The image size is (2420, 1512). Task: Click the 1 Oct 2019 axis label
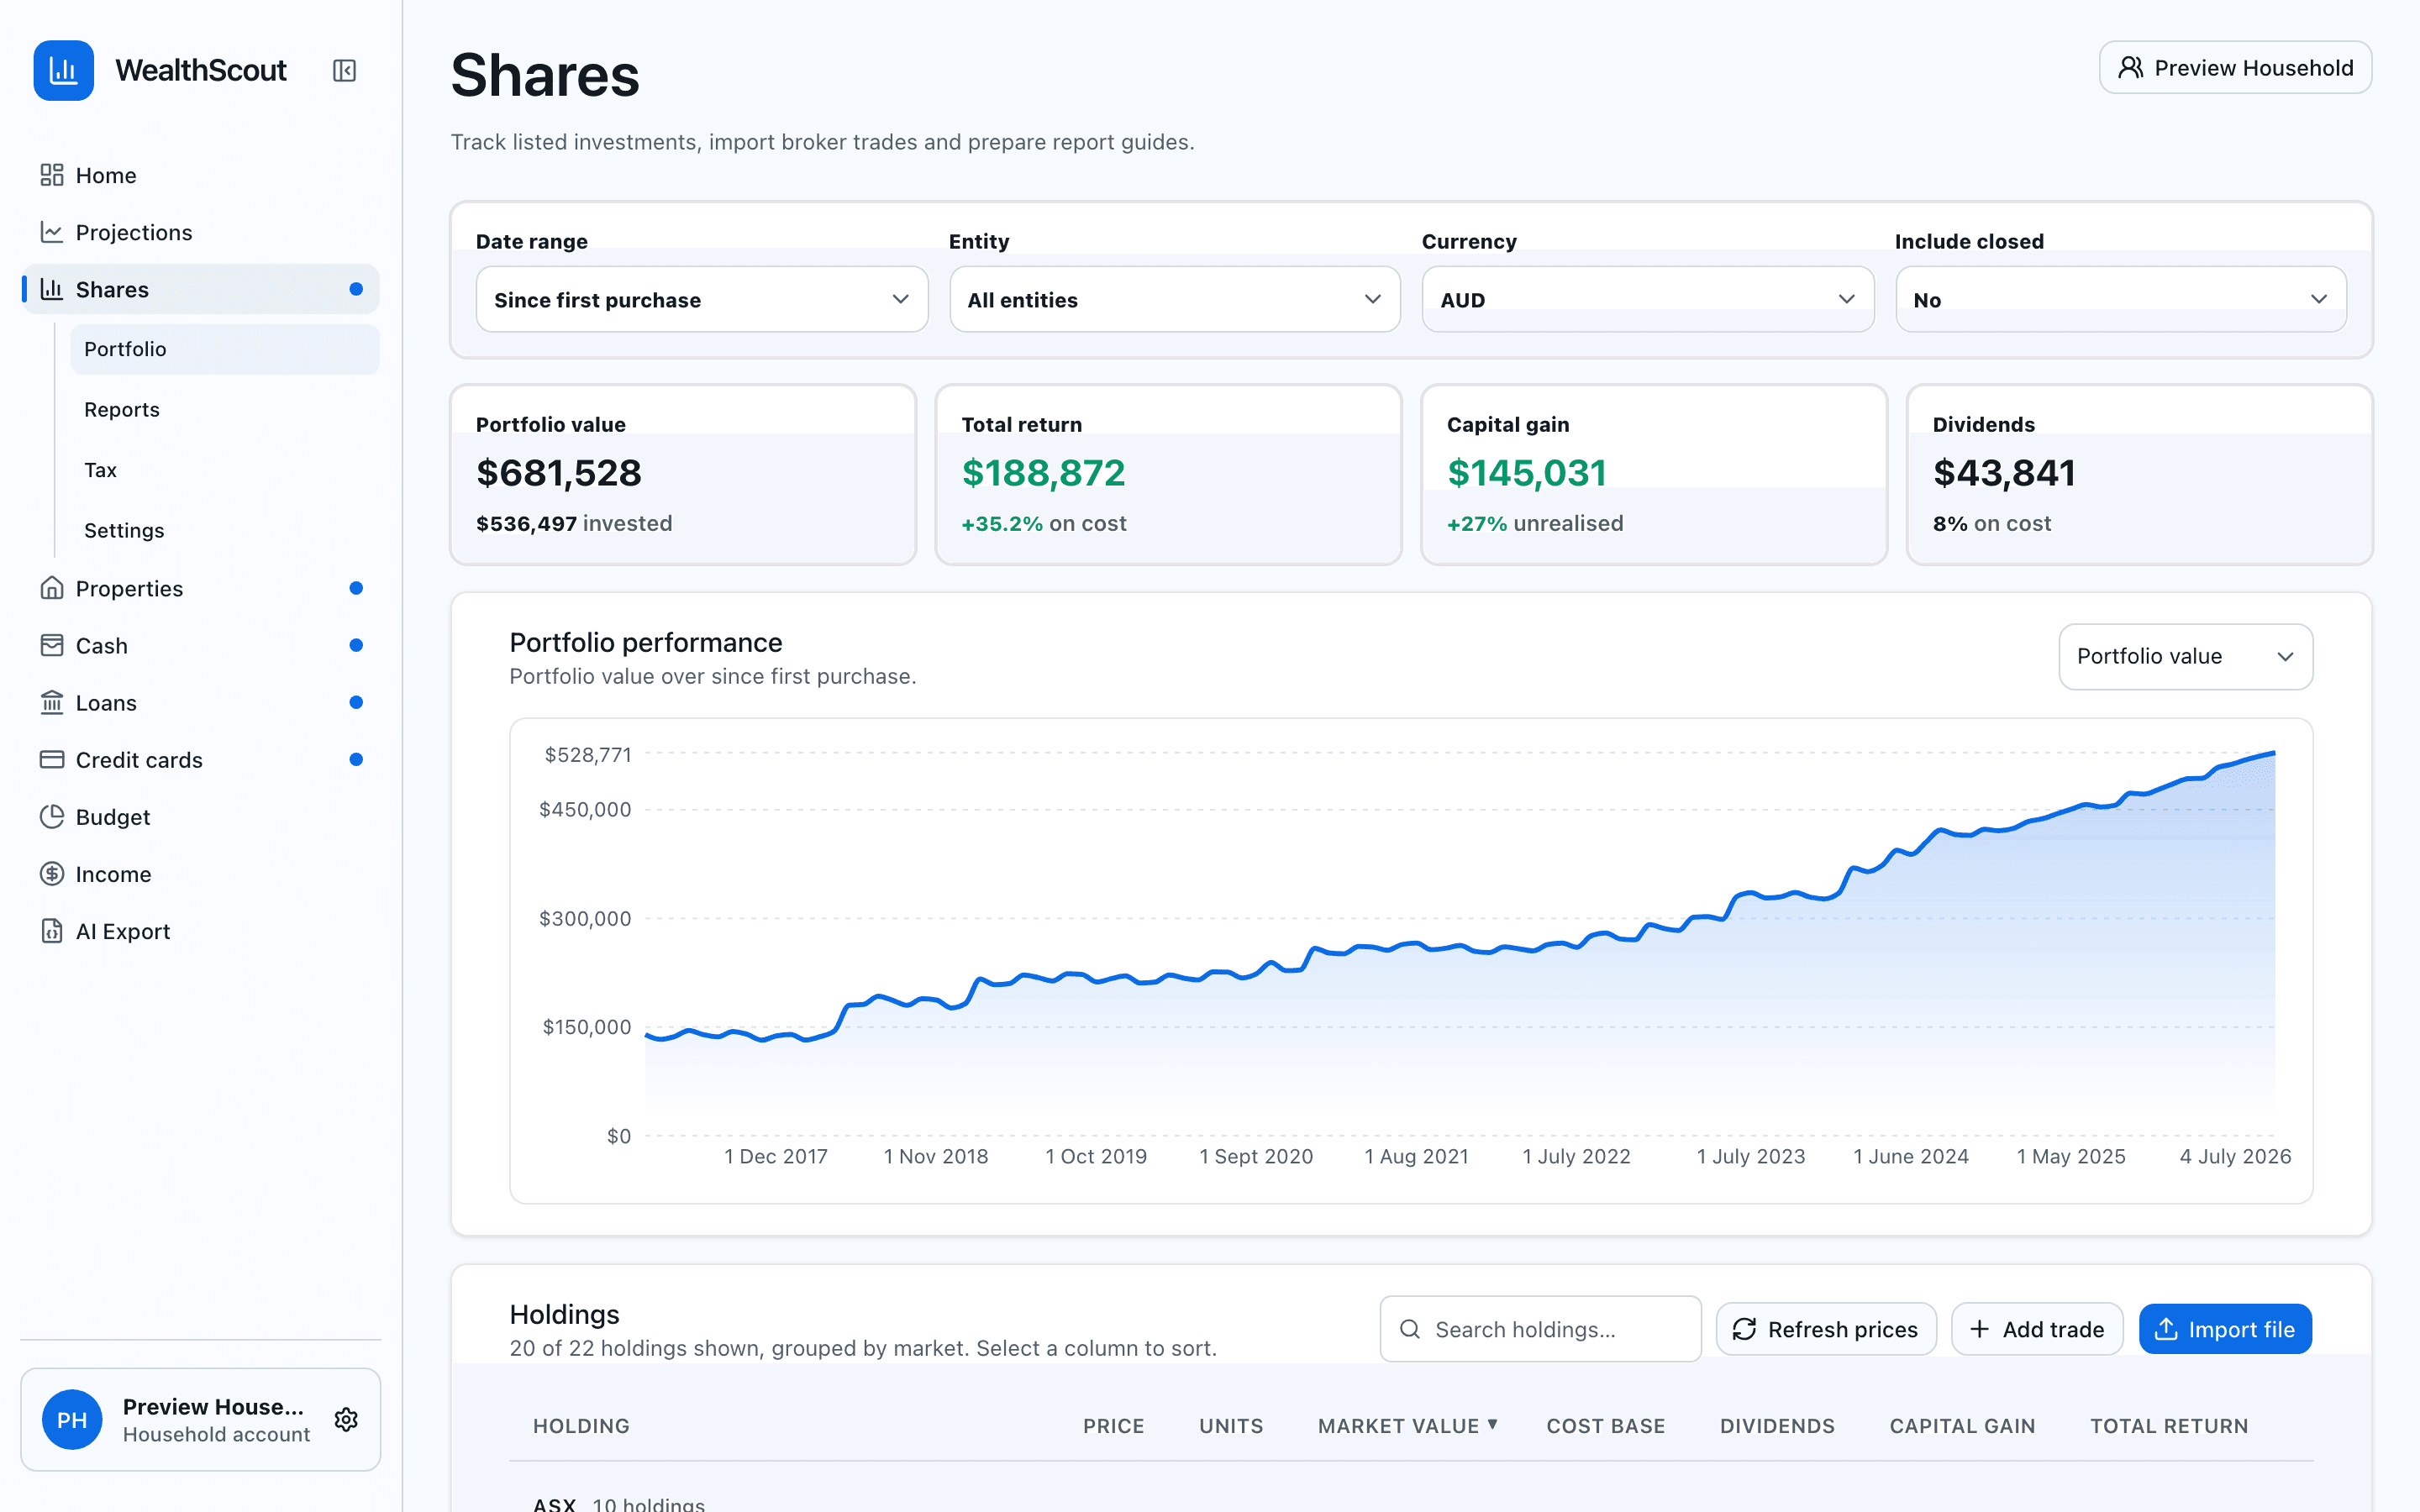[x=1096, y=1156]
